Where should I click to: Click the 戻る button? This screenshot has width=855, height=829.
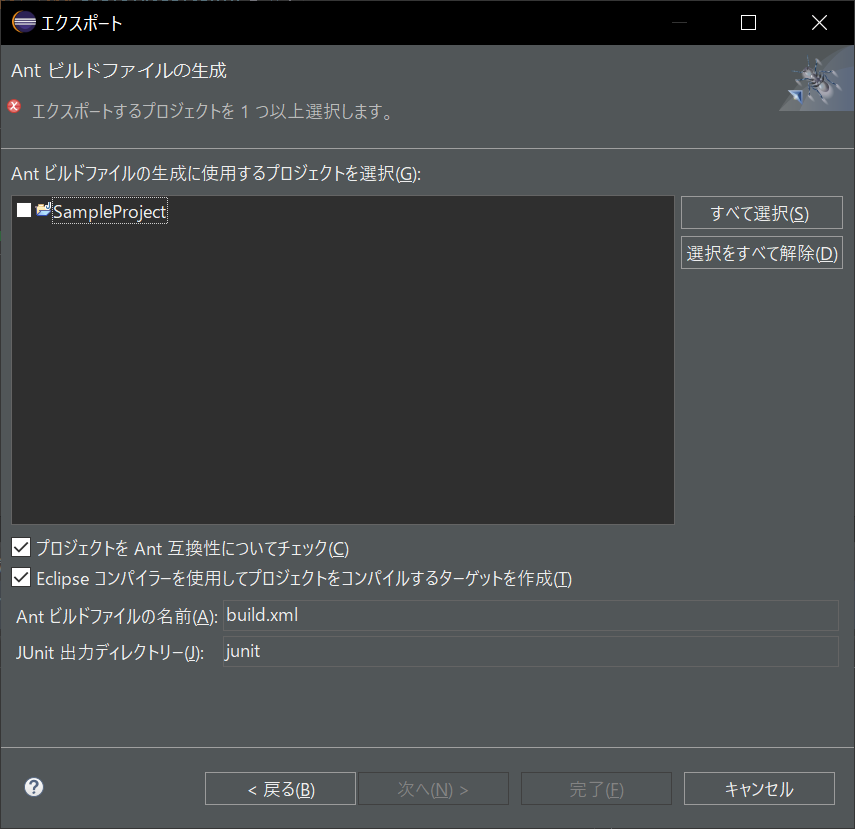(x=279, y=787)
